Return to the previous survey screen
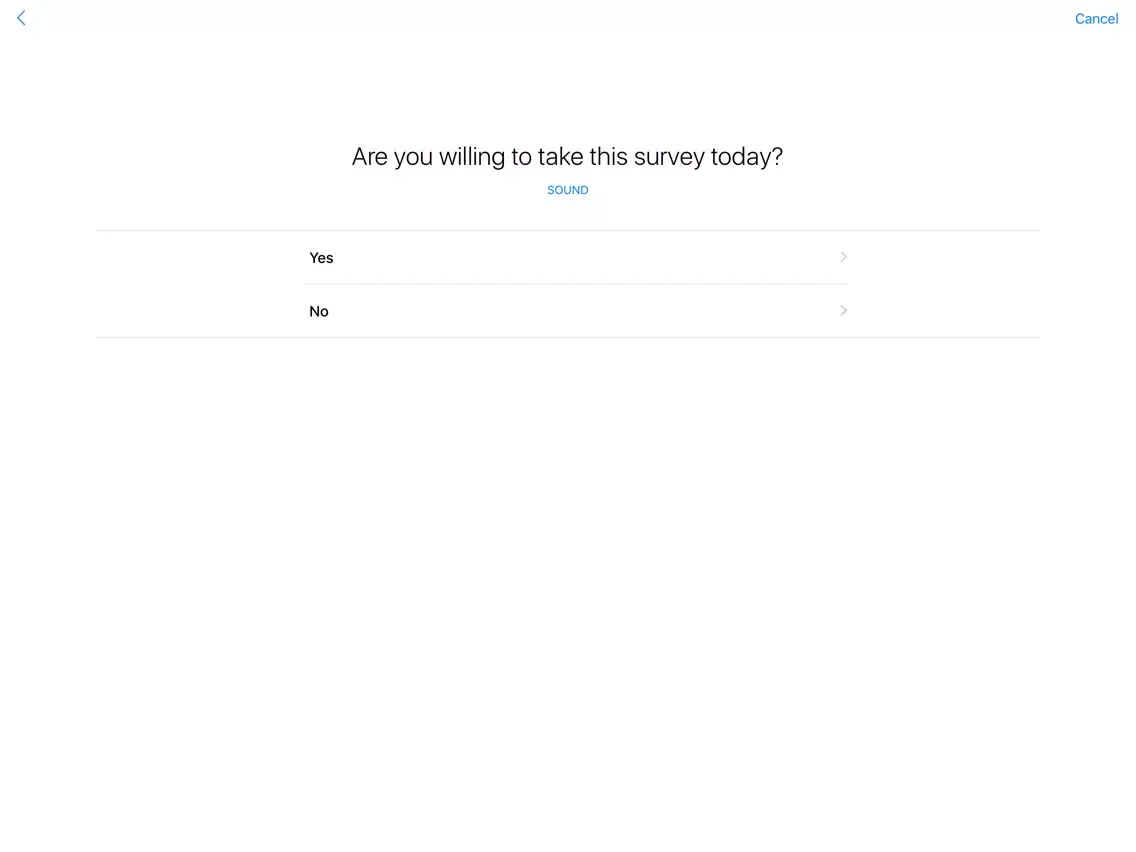Viewport: 1136px width, 852px height. click(21, 18)
